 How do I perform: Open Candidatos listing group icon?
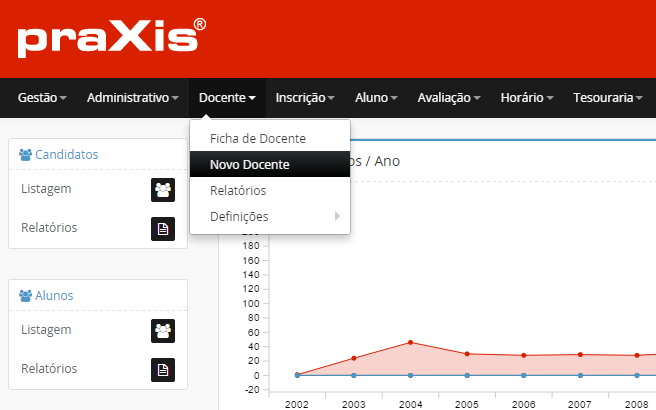click(x=162, y=189)
